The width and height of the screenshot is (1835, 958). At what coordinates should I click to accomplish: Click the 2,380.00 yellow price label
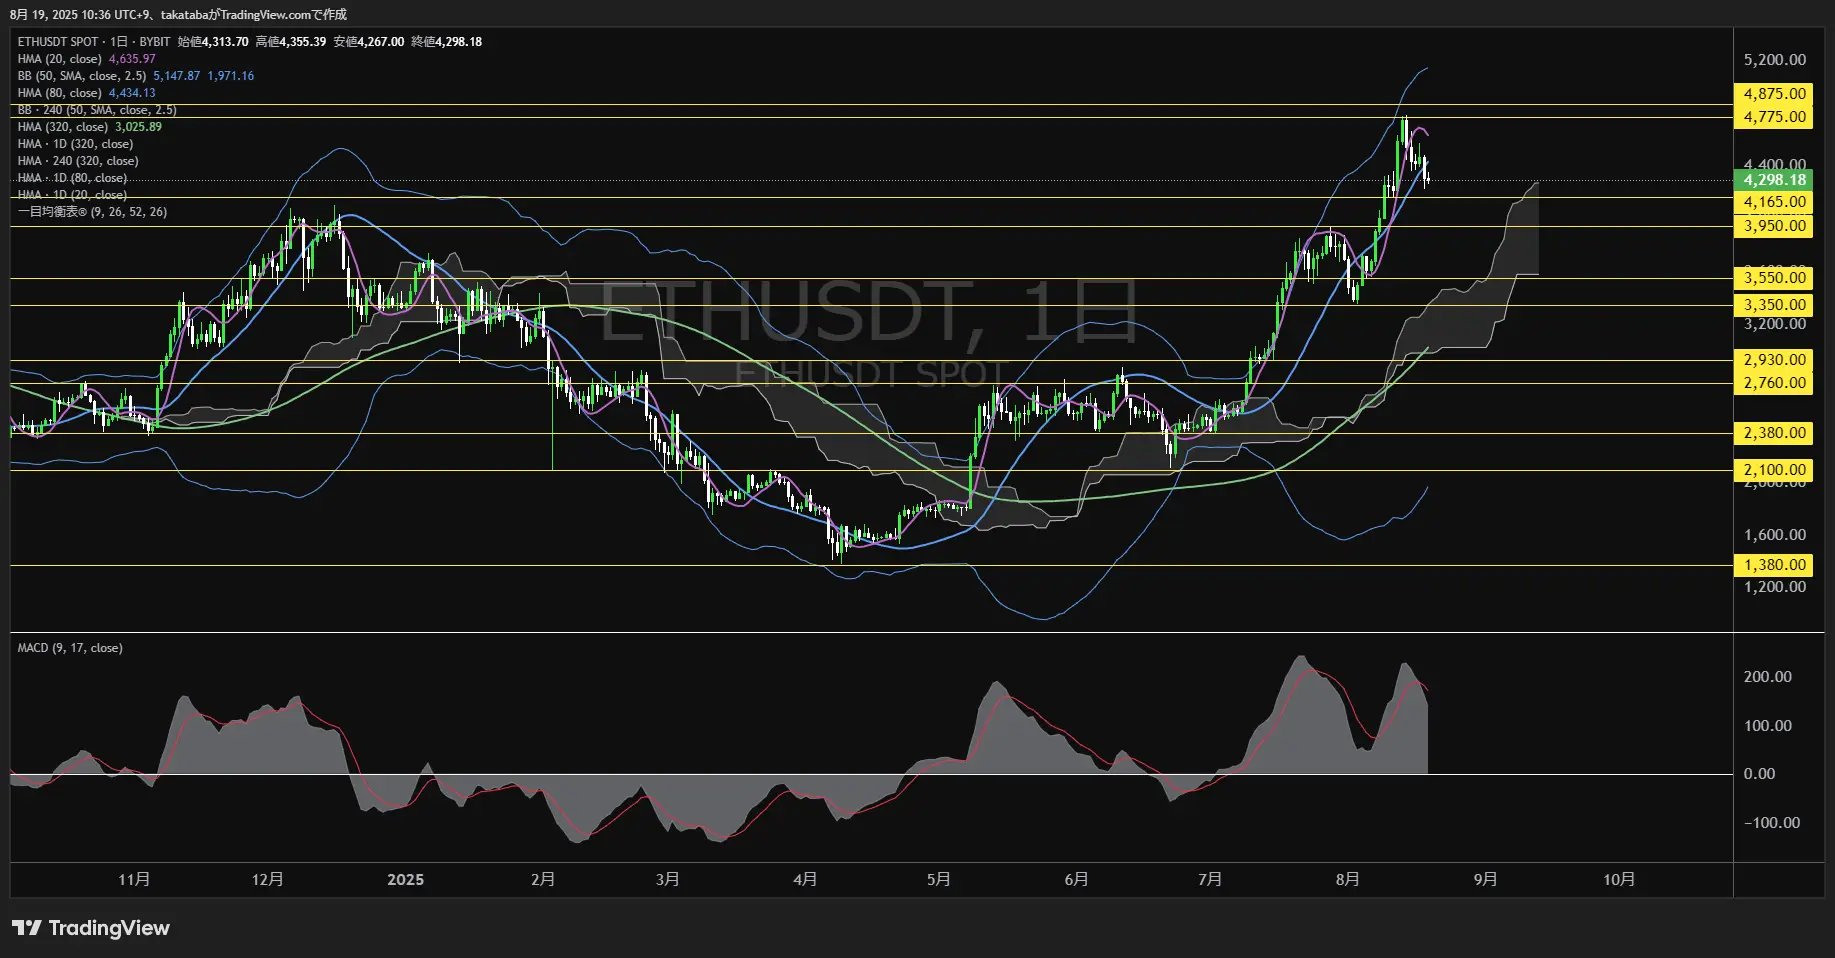pyautogui.click(x=1774, y=433)
